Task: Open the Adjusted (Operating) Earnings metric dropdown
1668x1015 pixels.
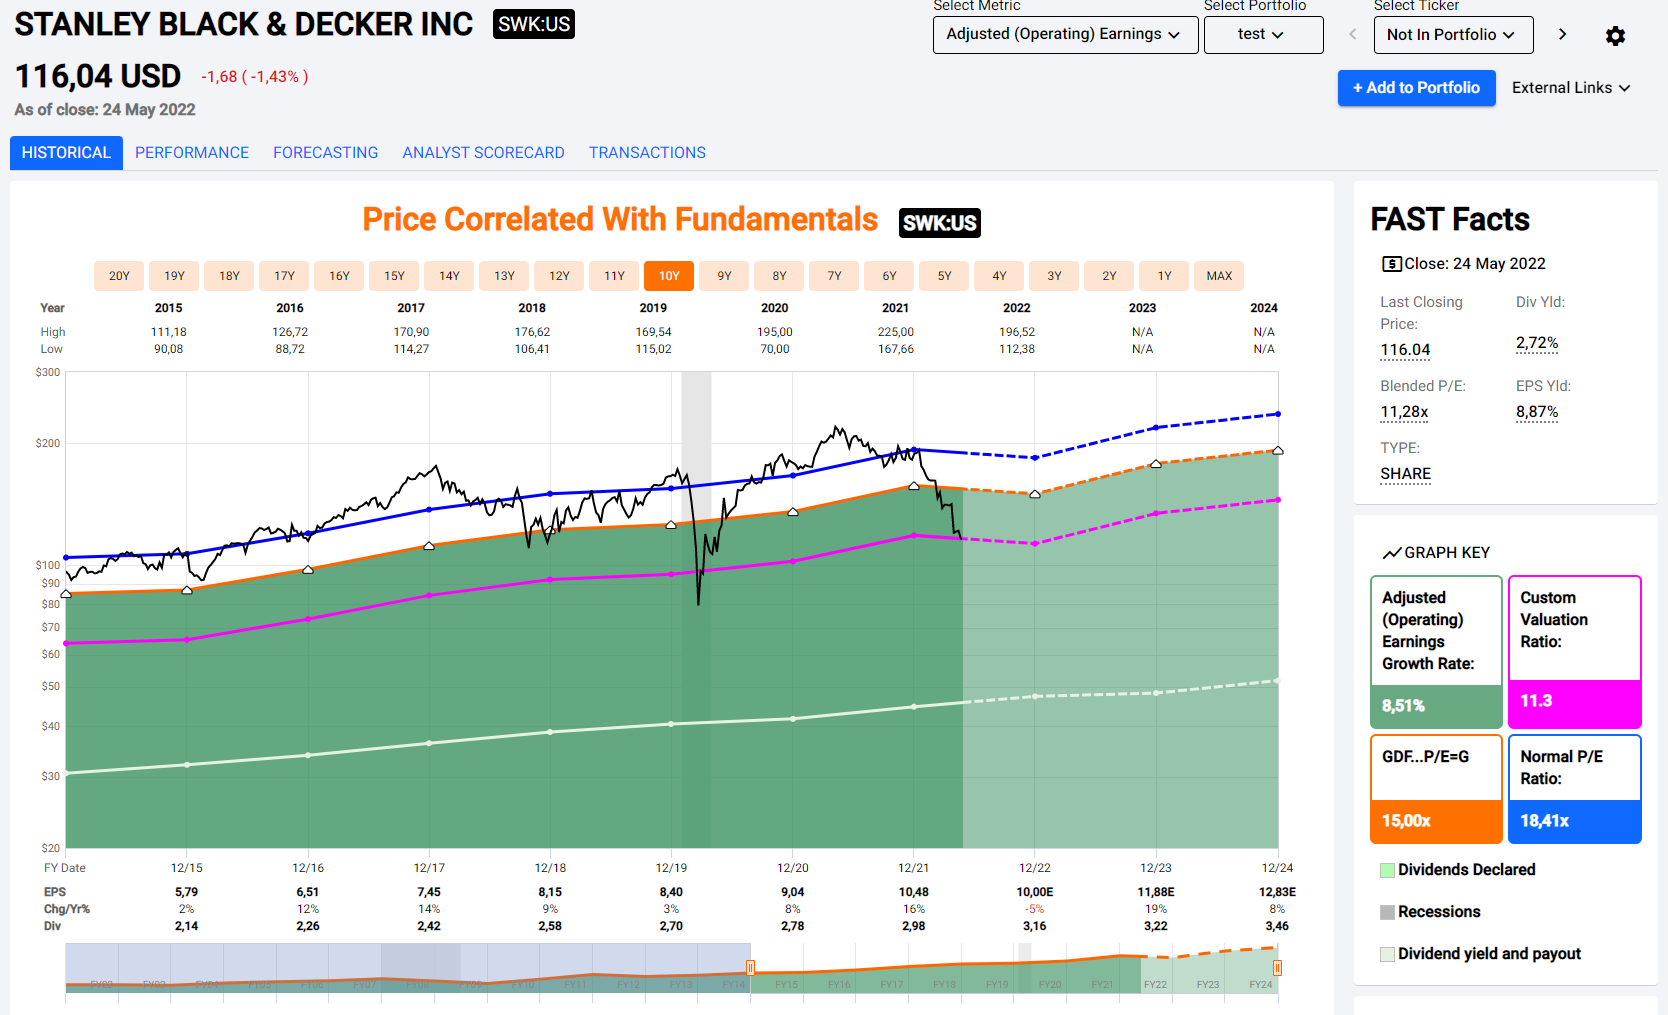Action: pyautogui.click(x=1064, y=35)
